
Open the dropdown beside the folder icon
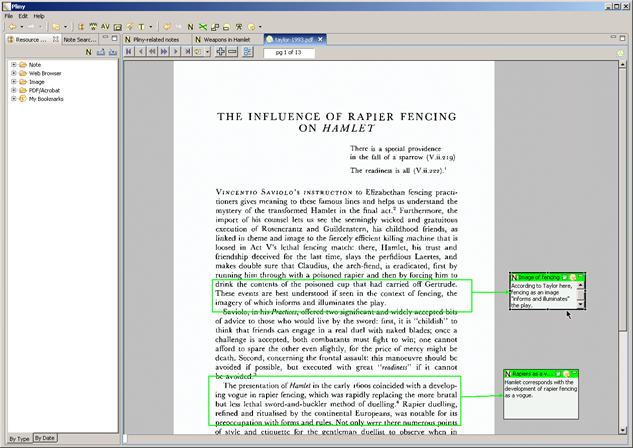65,27
